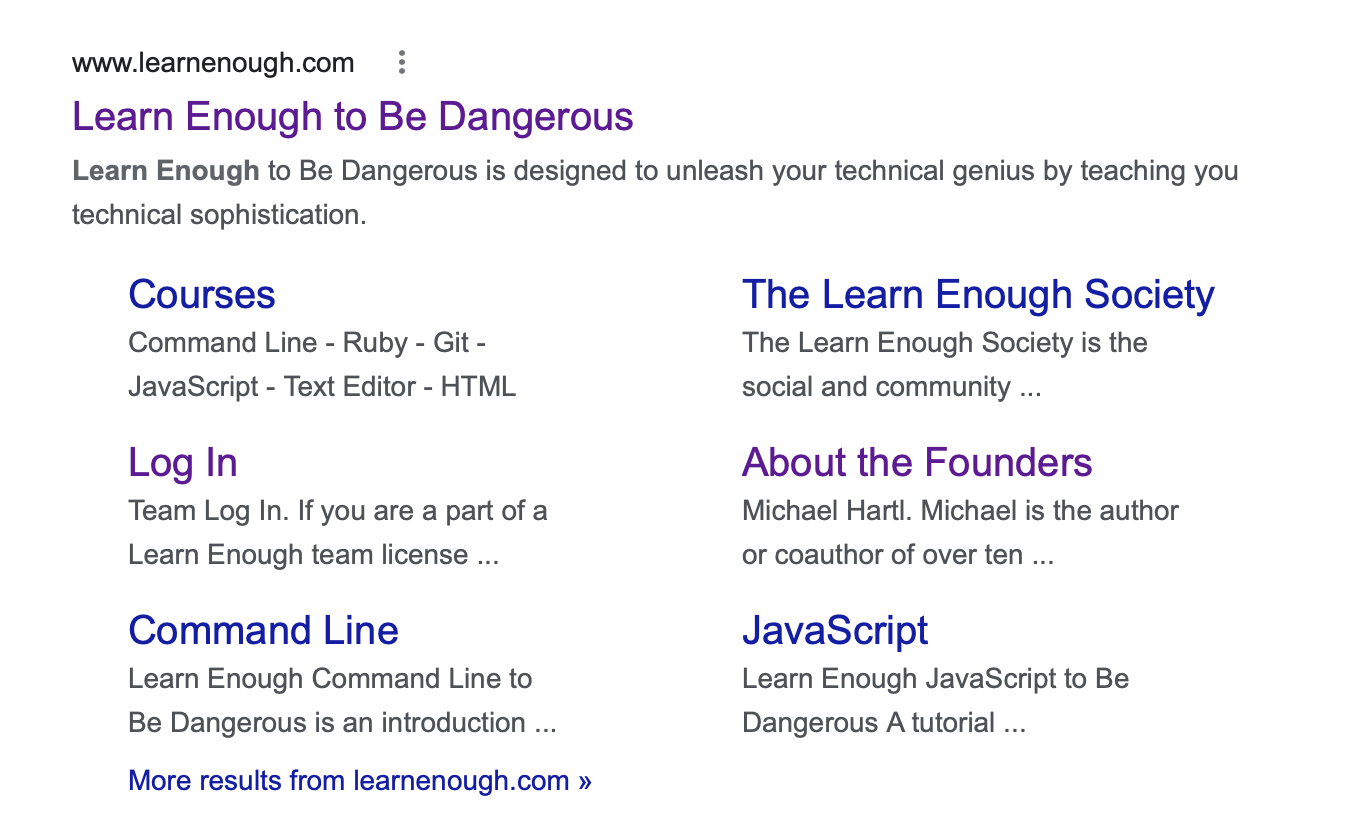Open the Courses sitelink

(x=201, y=295)
